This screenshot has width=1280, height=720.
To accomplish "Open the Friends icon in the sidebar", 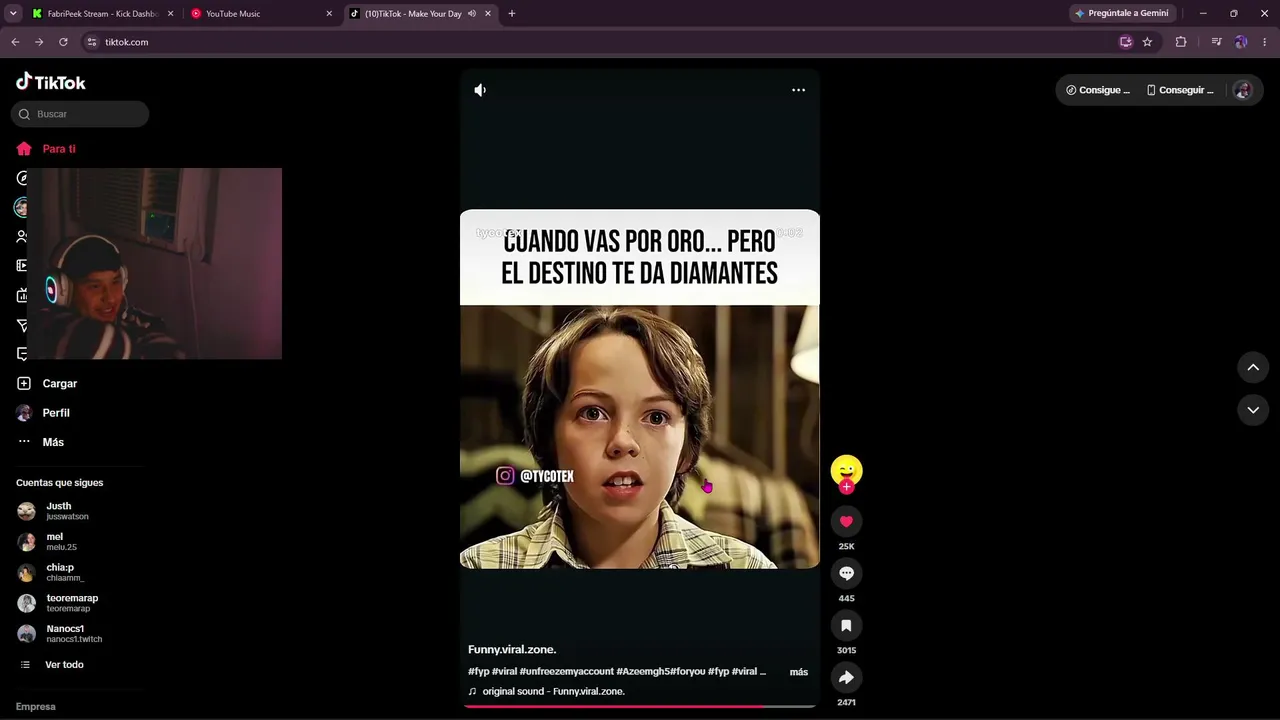I will (x=21, y=237).
